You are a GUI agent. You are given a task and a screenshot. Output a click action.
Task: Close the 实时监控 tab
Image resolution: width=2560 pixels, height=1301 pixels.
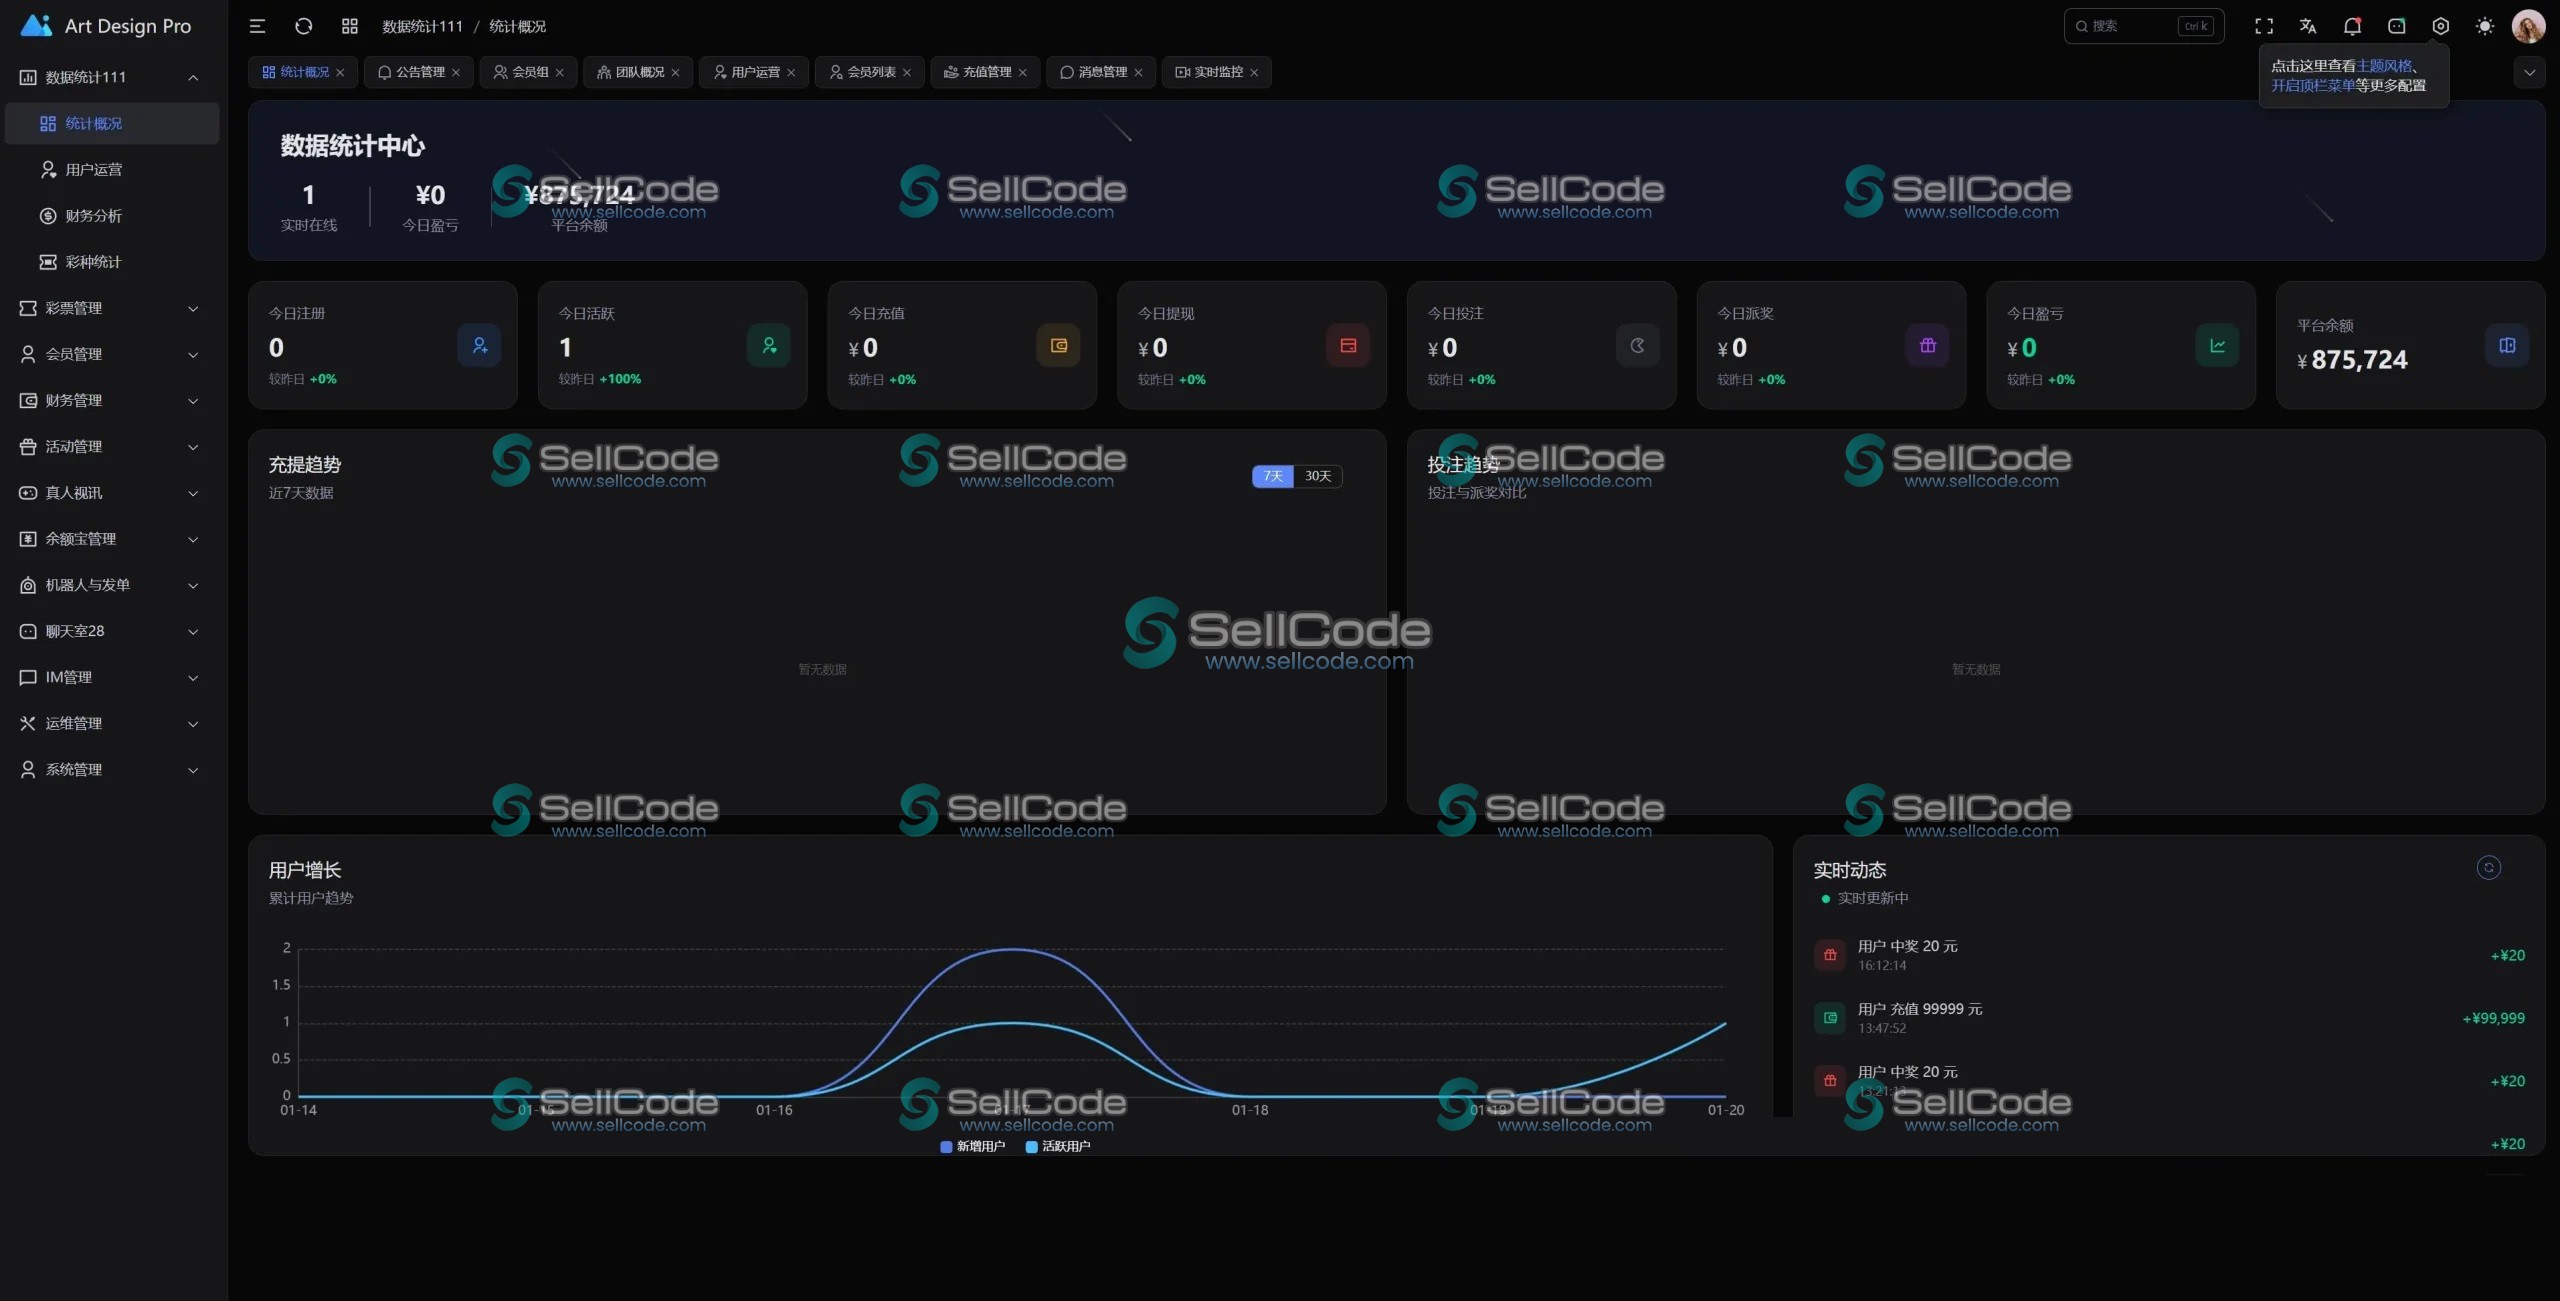point(1254,72)
